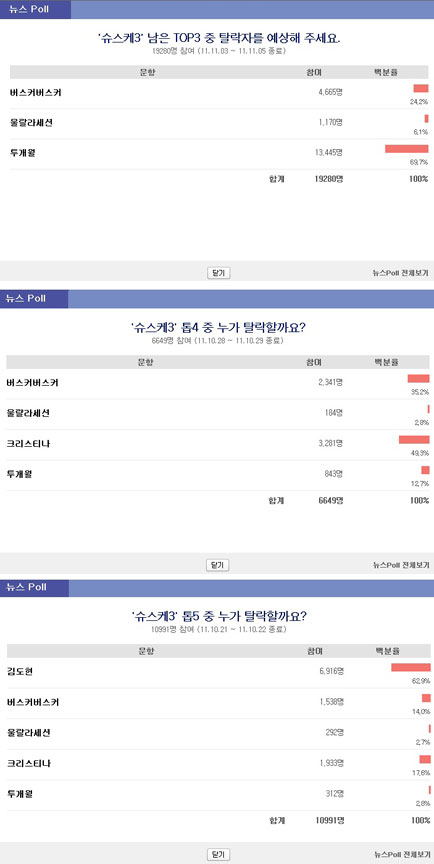
Task: Click the 닫기 button in the 톱4 poll
Action: (218, 565)
